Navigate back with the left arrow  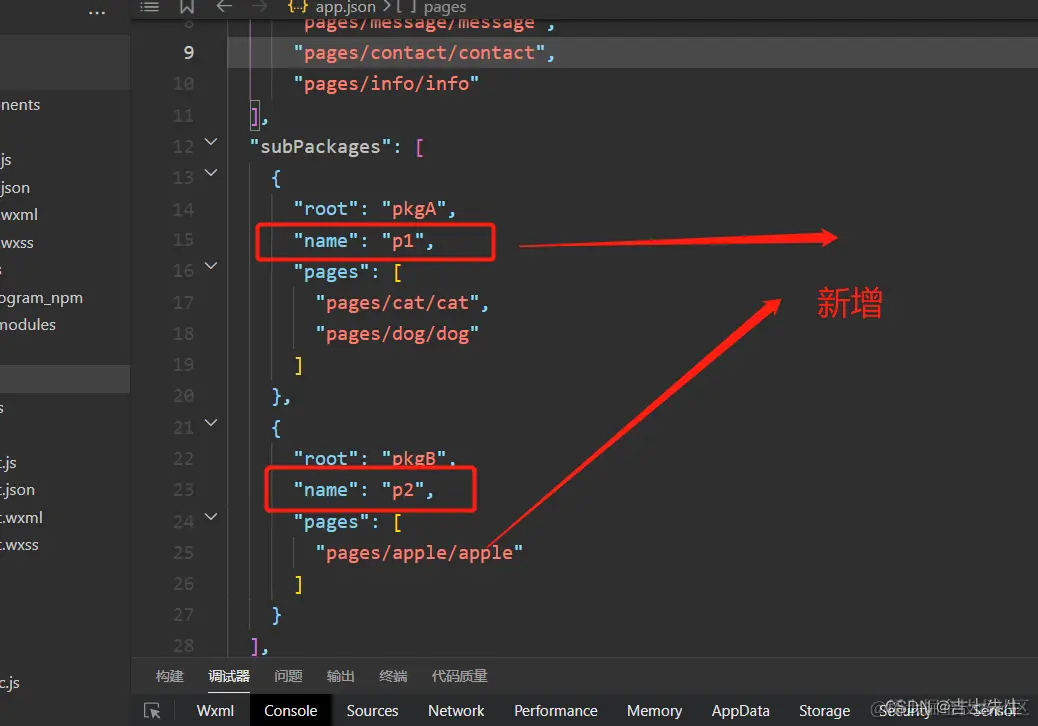[x=224, y=7]
